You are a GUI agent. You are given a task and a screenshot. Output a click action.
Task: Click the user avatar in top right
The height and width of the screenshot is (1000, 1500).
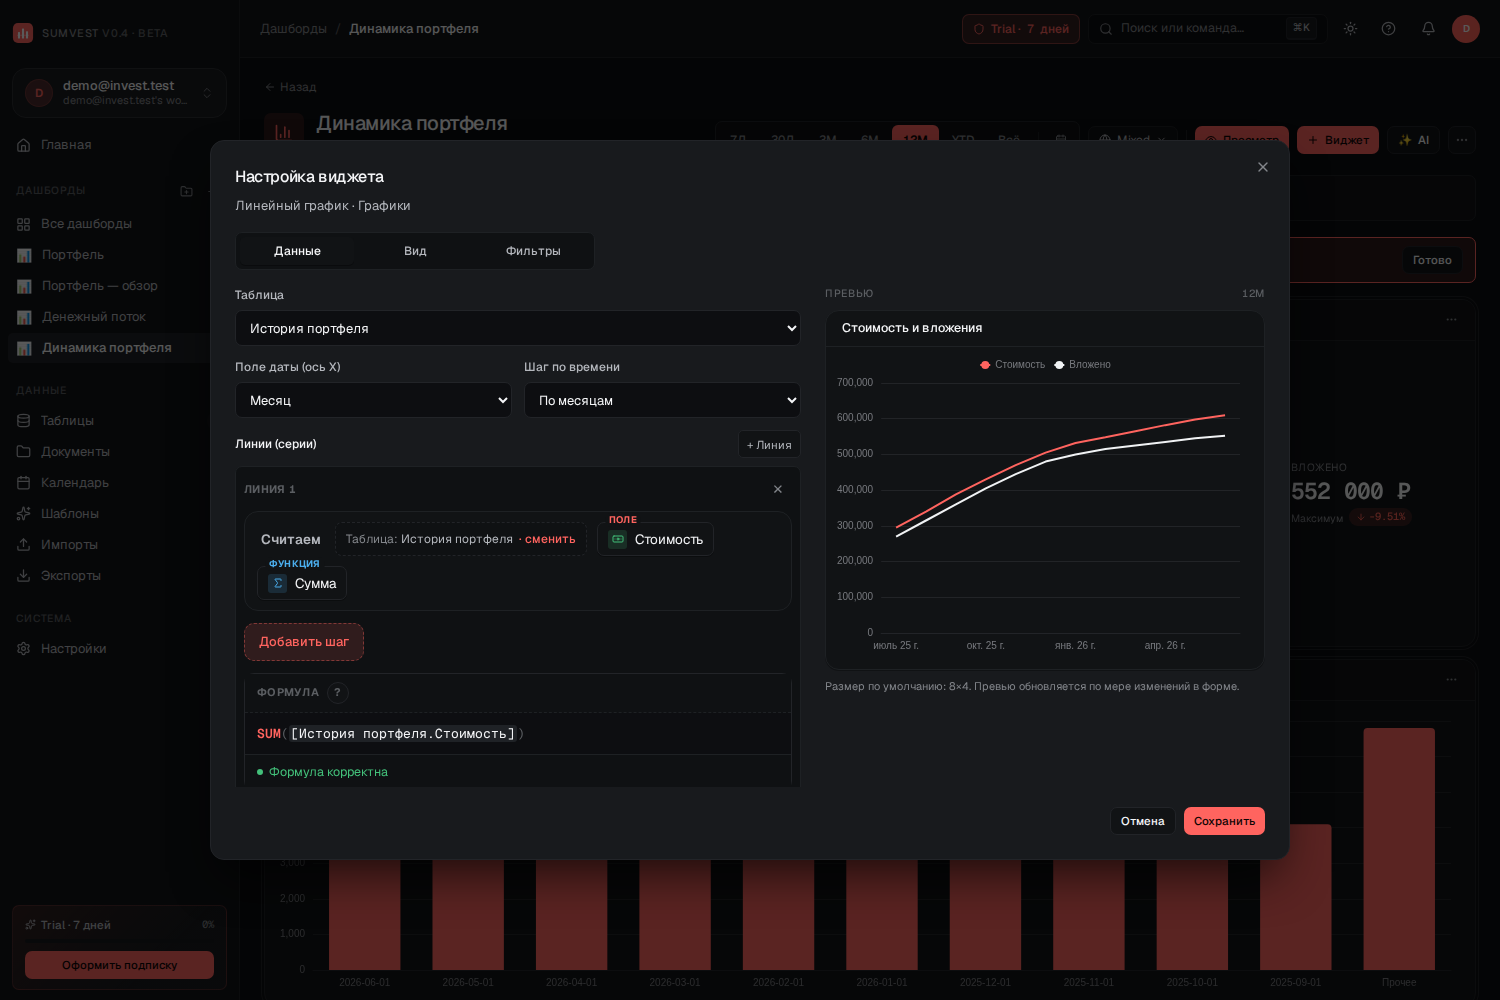tap(1466, 28)
